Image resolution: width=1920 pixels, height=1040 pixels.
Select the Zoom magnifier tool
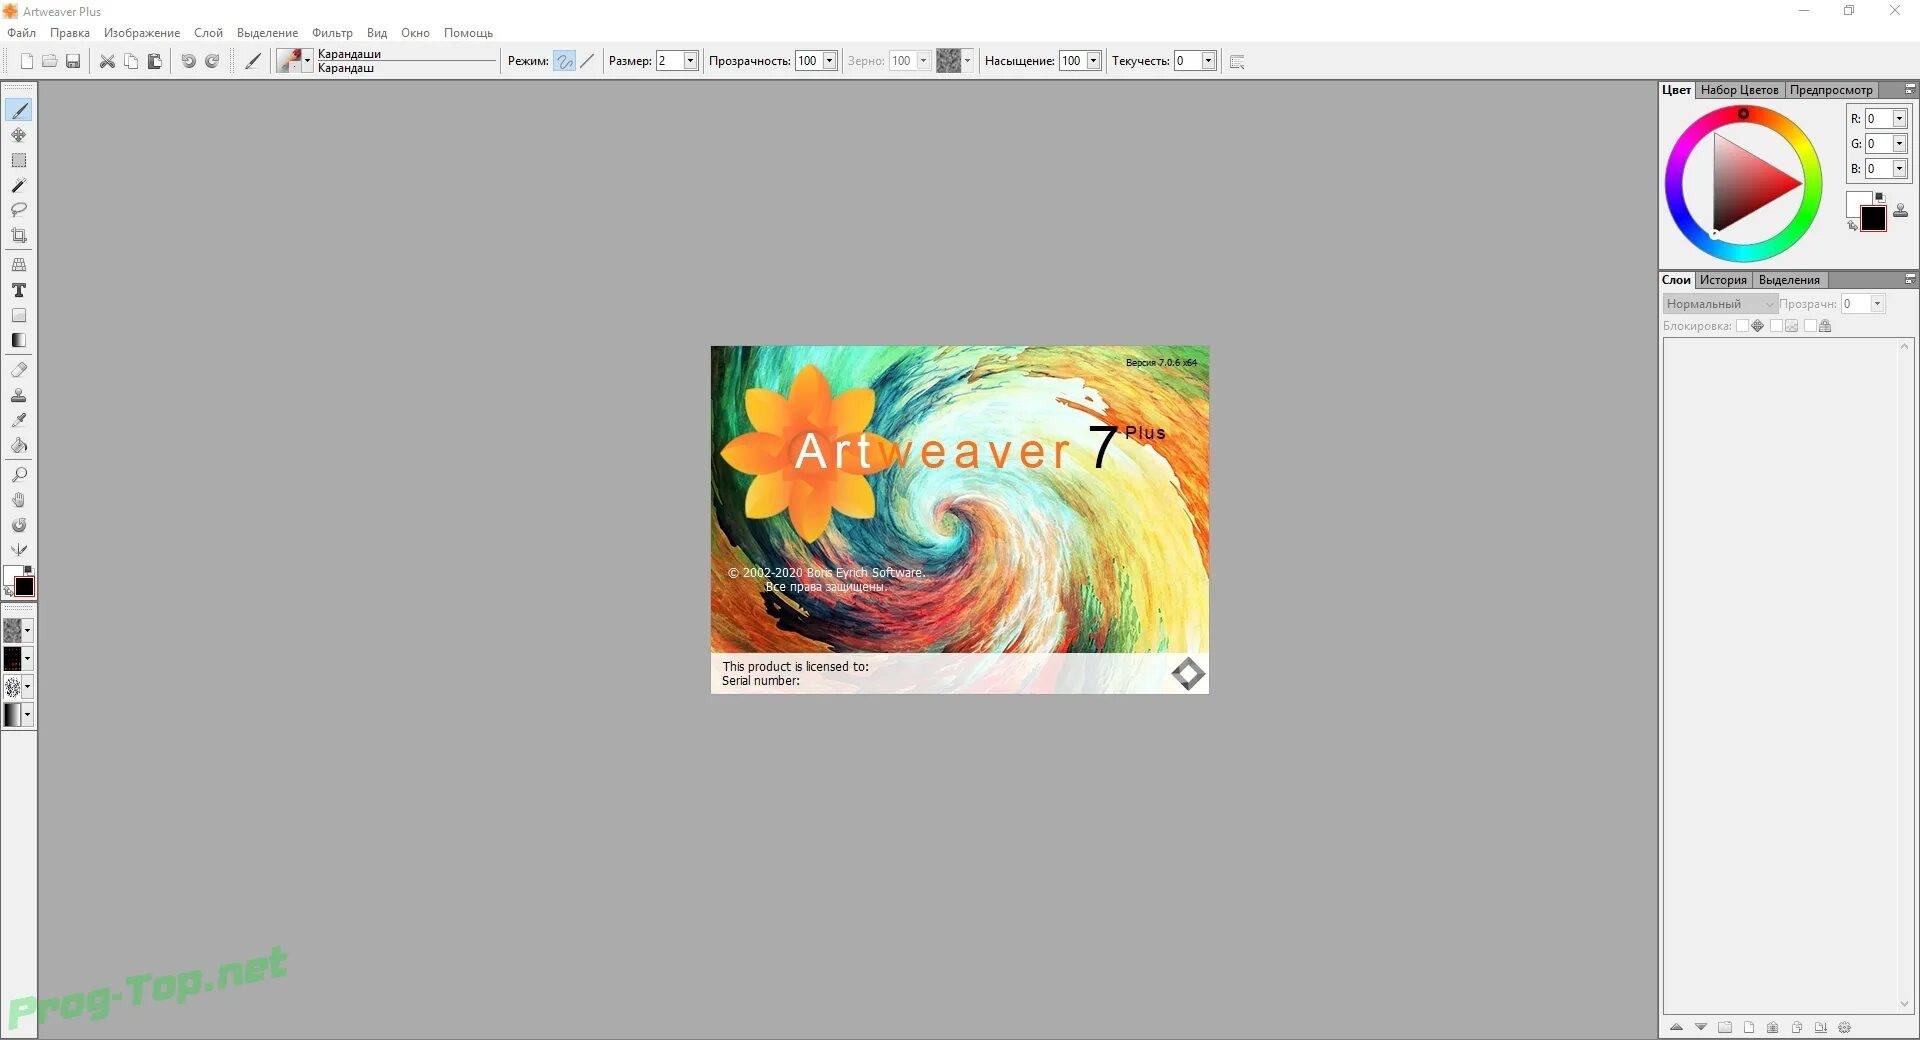click(19, 475)
